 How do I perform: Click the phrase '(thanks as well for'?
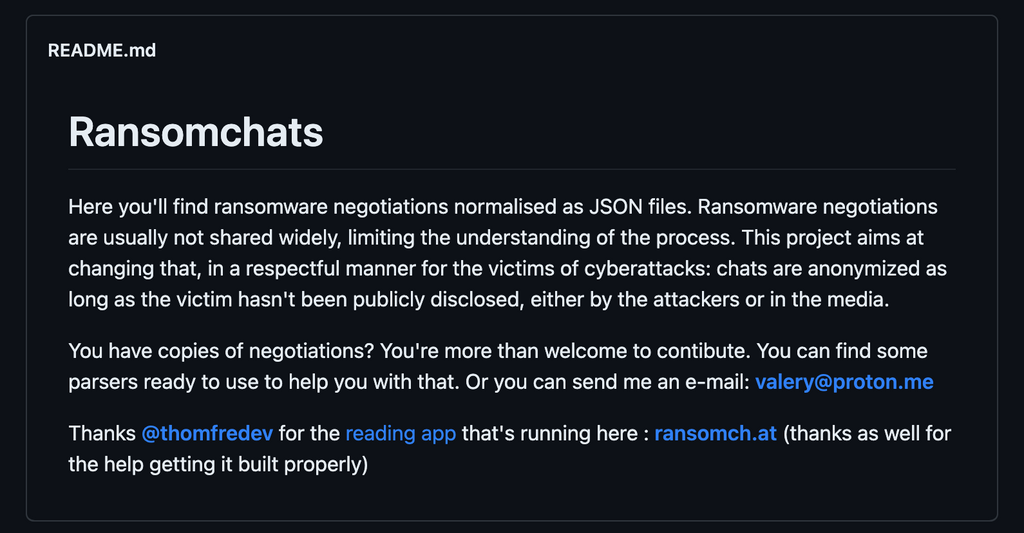pos(867,433)
